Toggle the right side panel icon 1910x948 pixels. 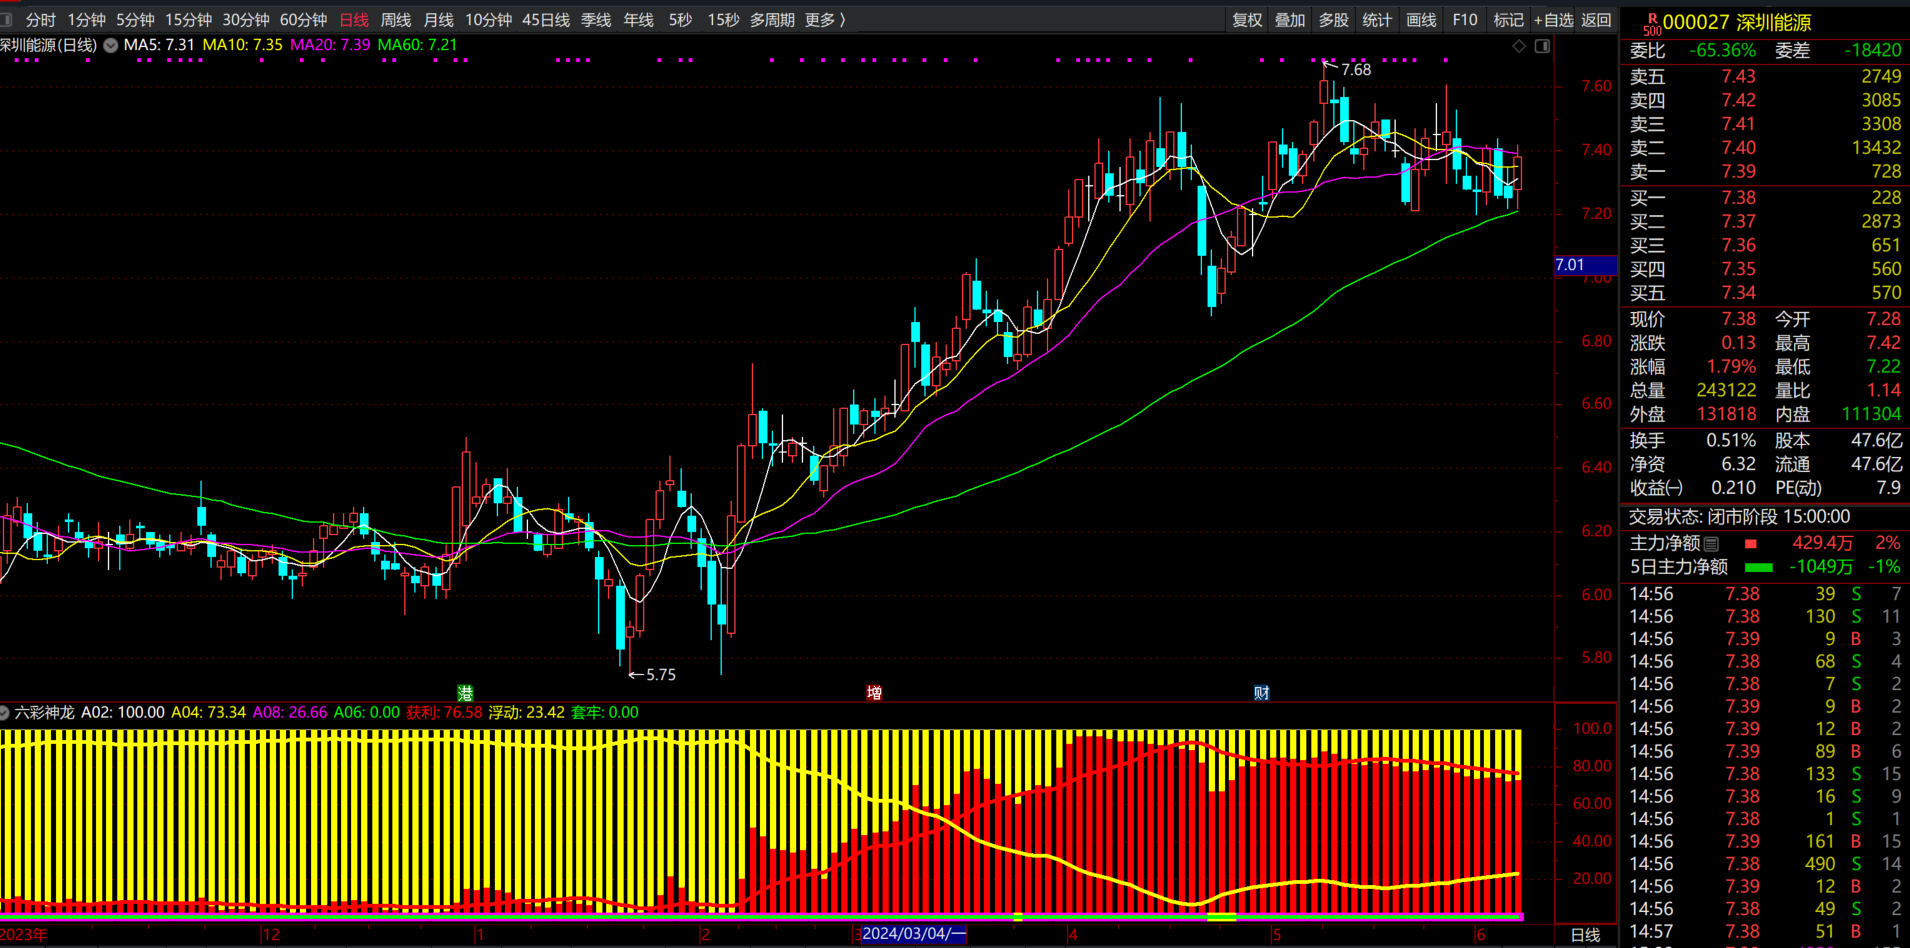pos(1542,46)
